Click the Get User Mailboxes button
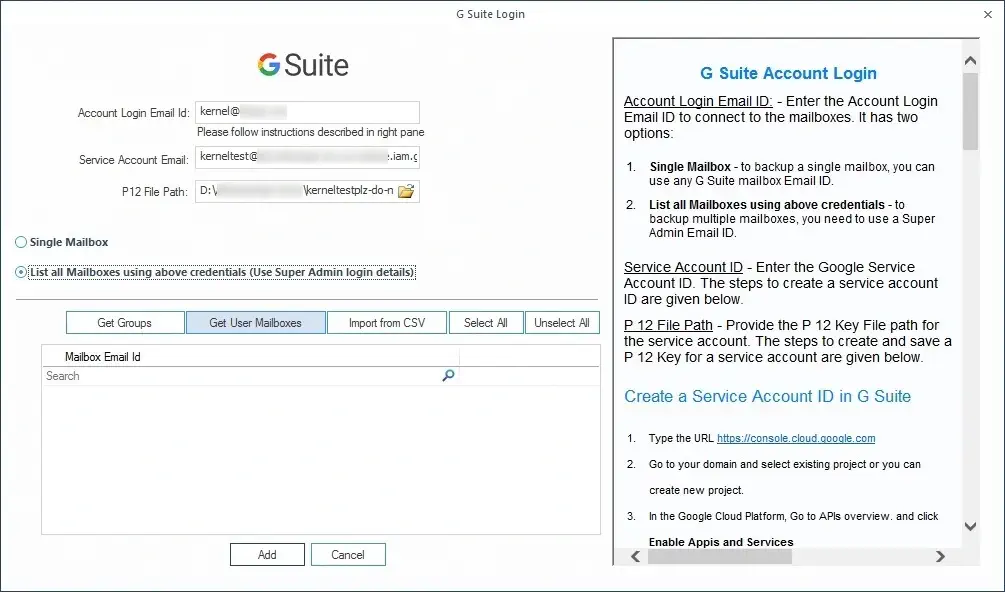 (x=256, y=323)
